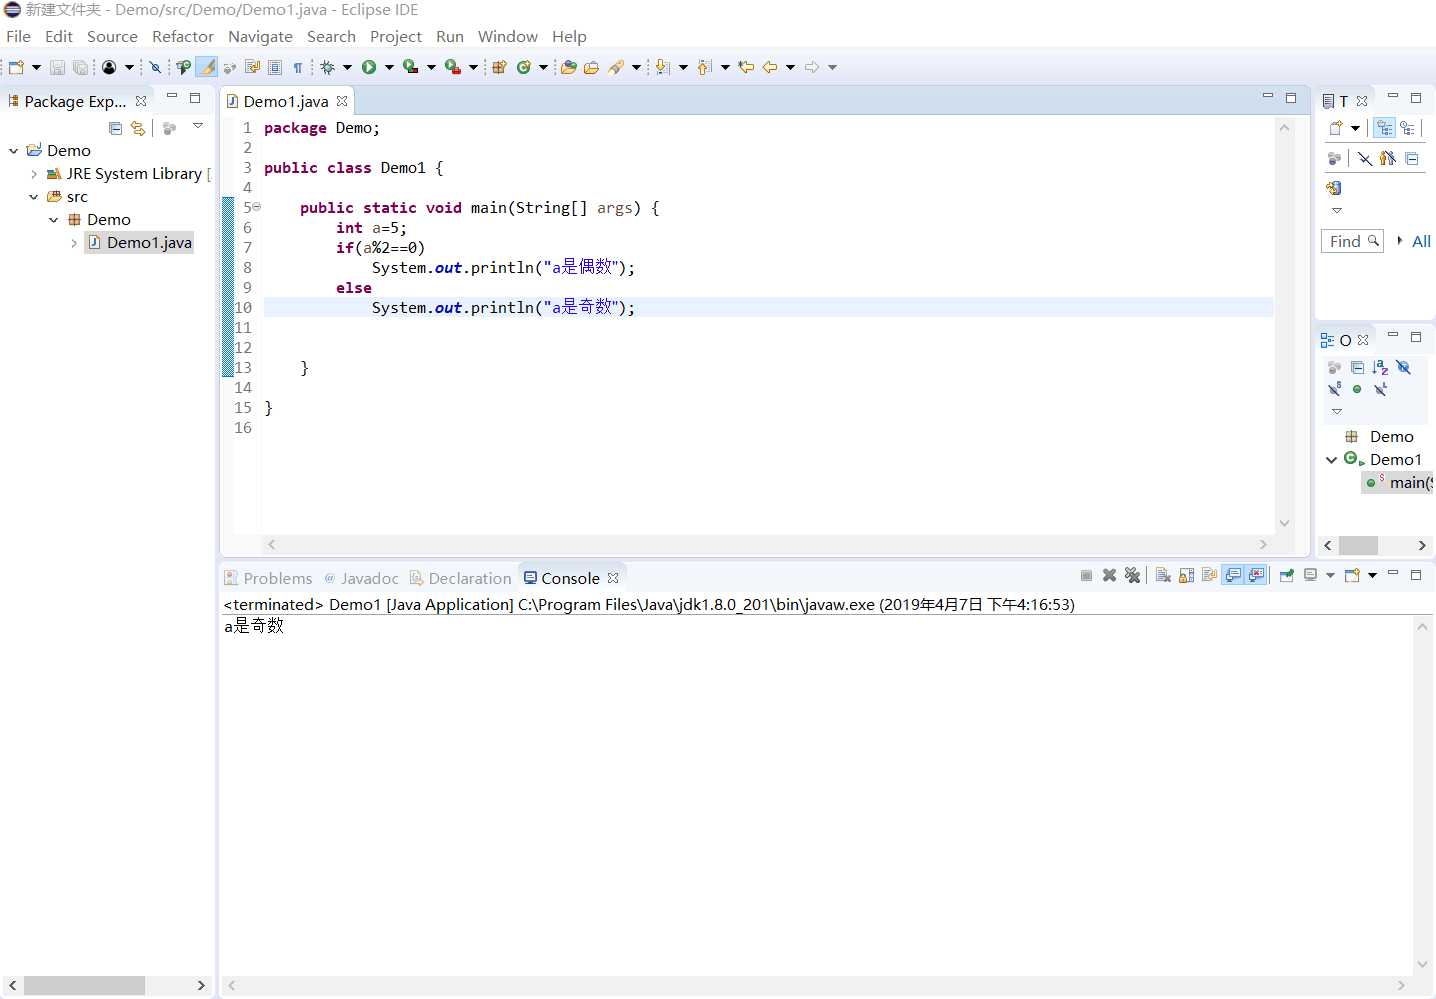The width and height of the screenshot is (1436, 999).
Task: Click Clear Console icon
Action: coord(1163,575)
